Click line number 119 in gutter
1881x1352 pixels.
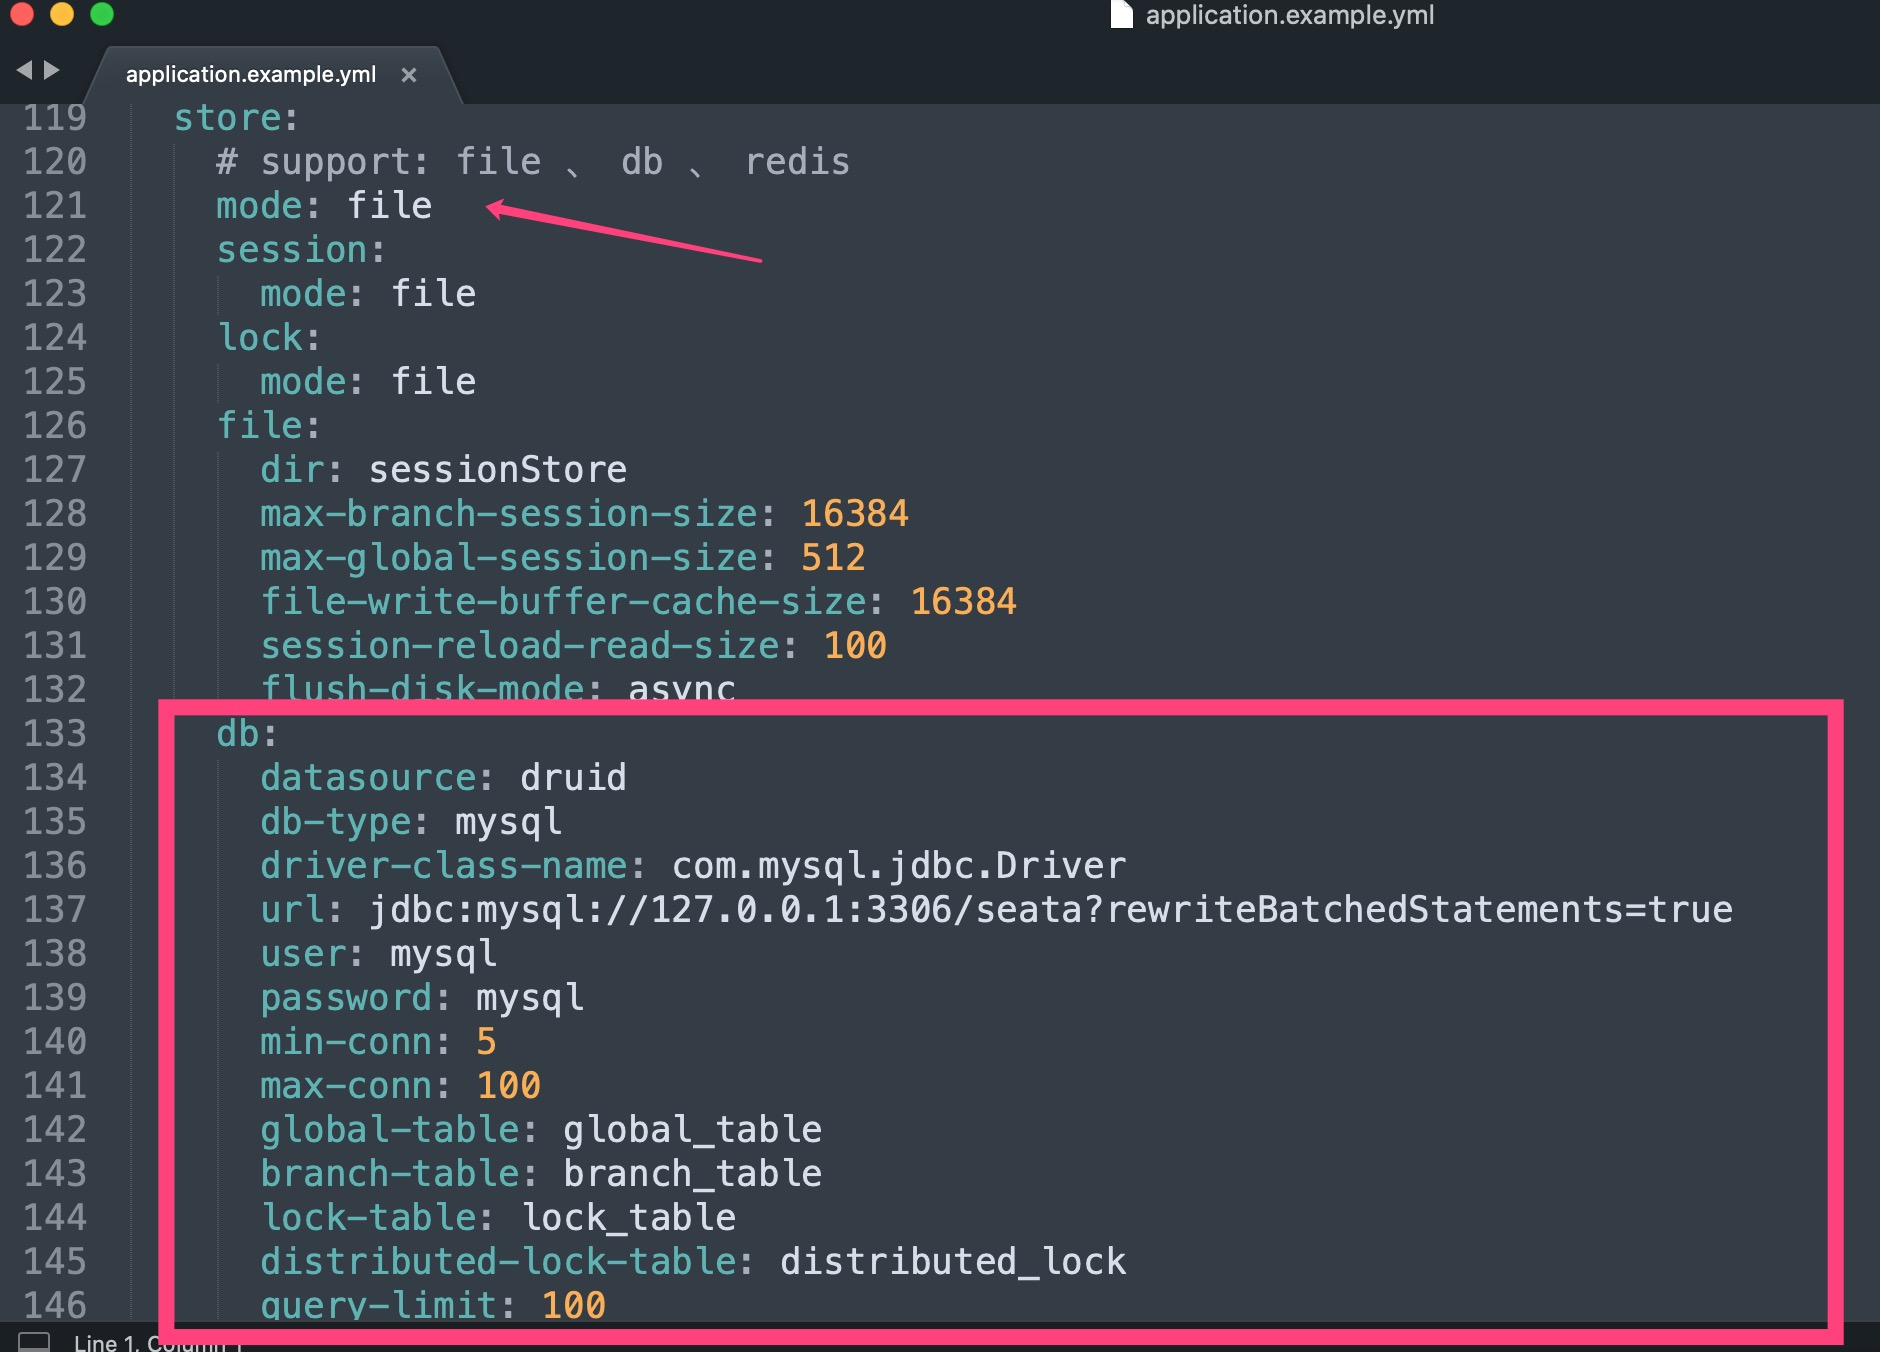coord(55,118)
